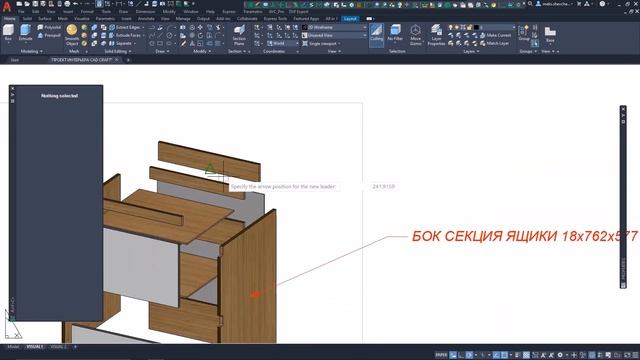Expand the Draw panel

tap(162, 51)
